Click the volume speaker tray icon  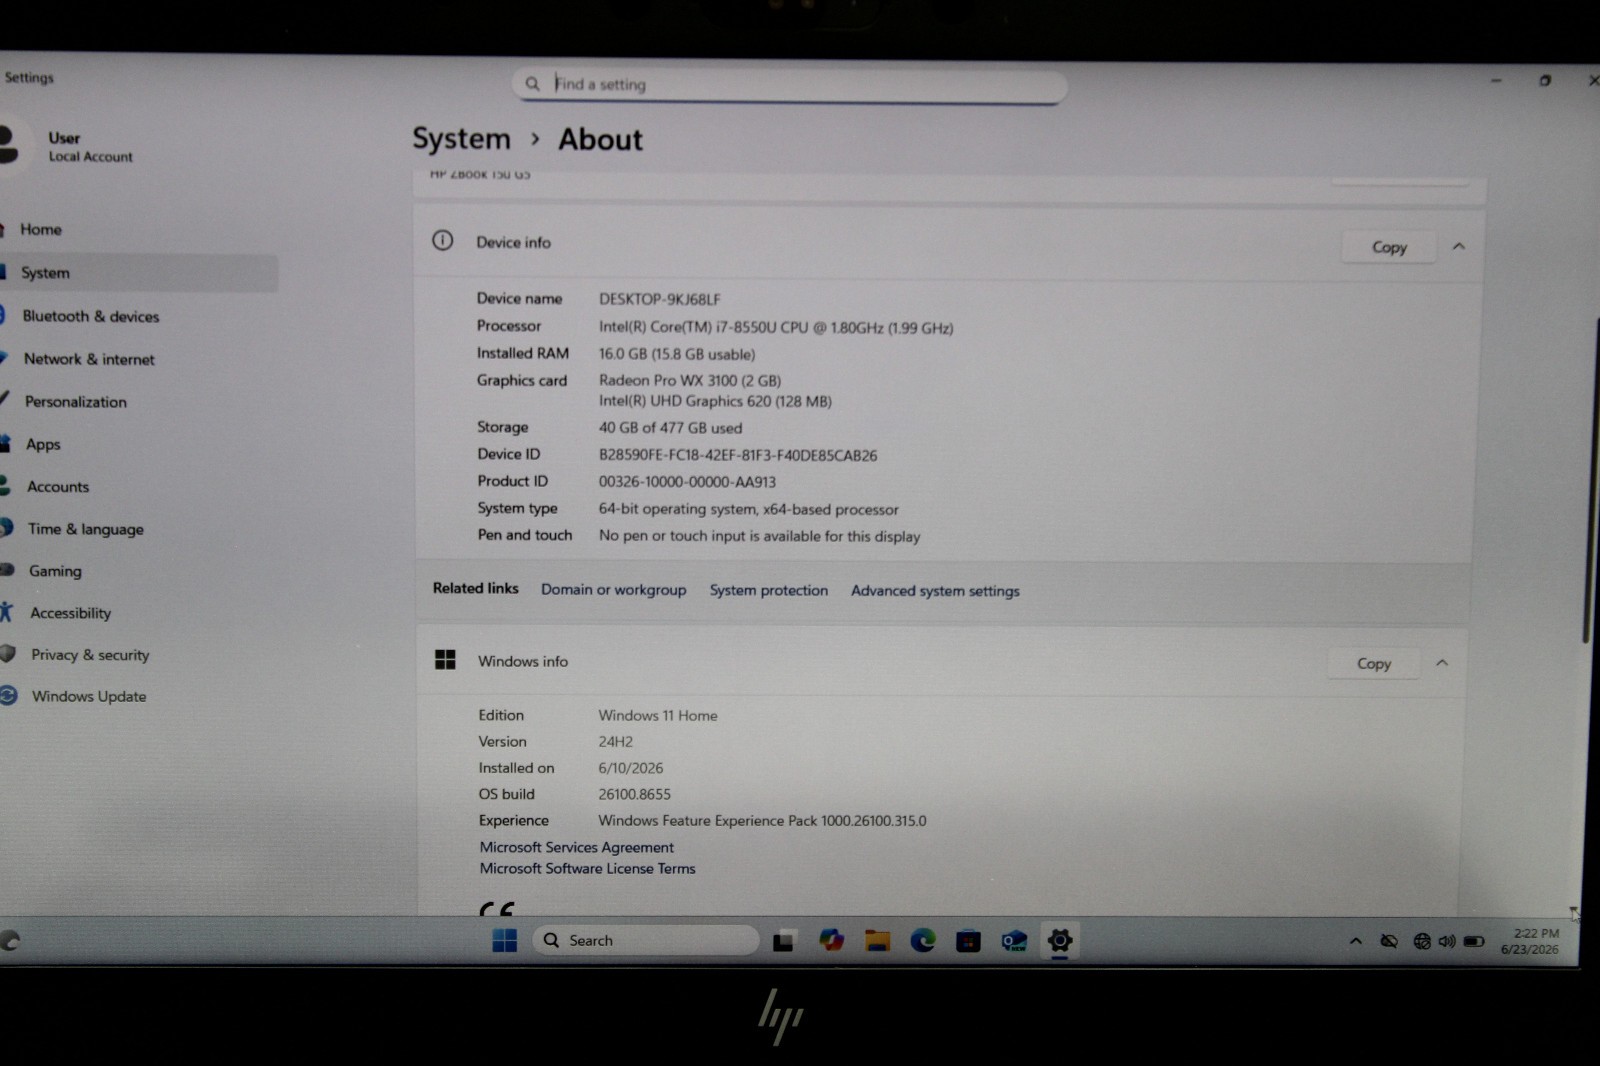point(1446,941)
